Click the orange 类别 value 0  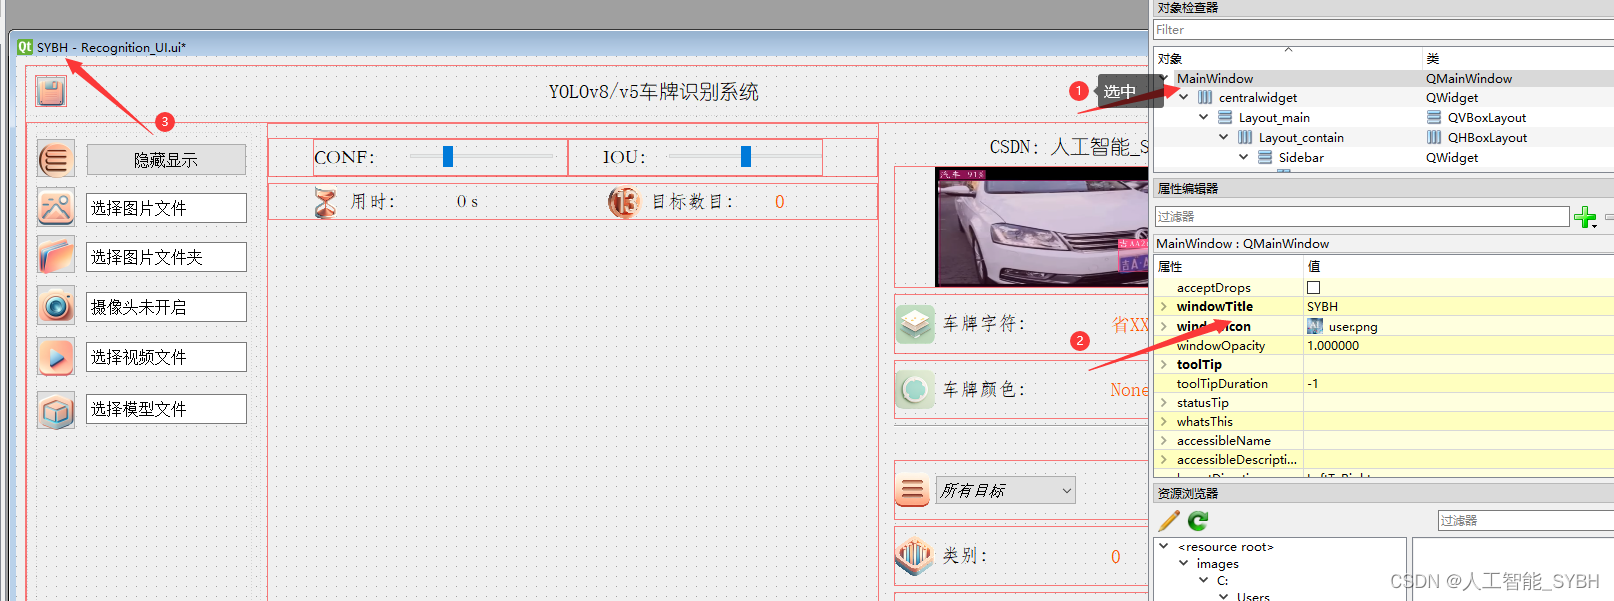point(1116,557)
